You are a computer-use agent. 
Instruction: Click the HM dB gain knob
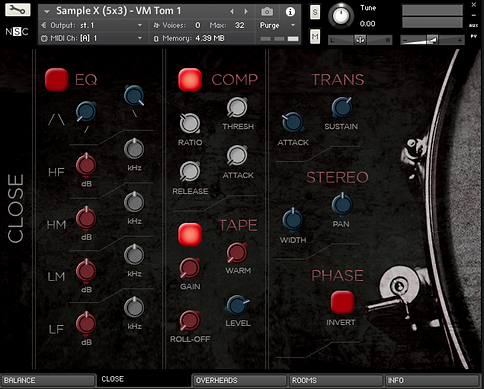coord(86,219)
